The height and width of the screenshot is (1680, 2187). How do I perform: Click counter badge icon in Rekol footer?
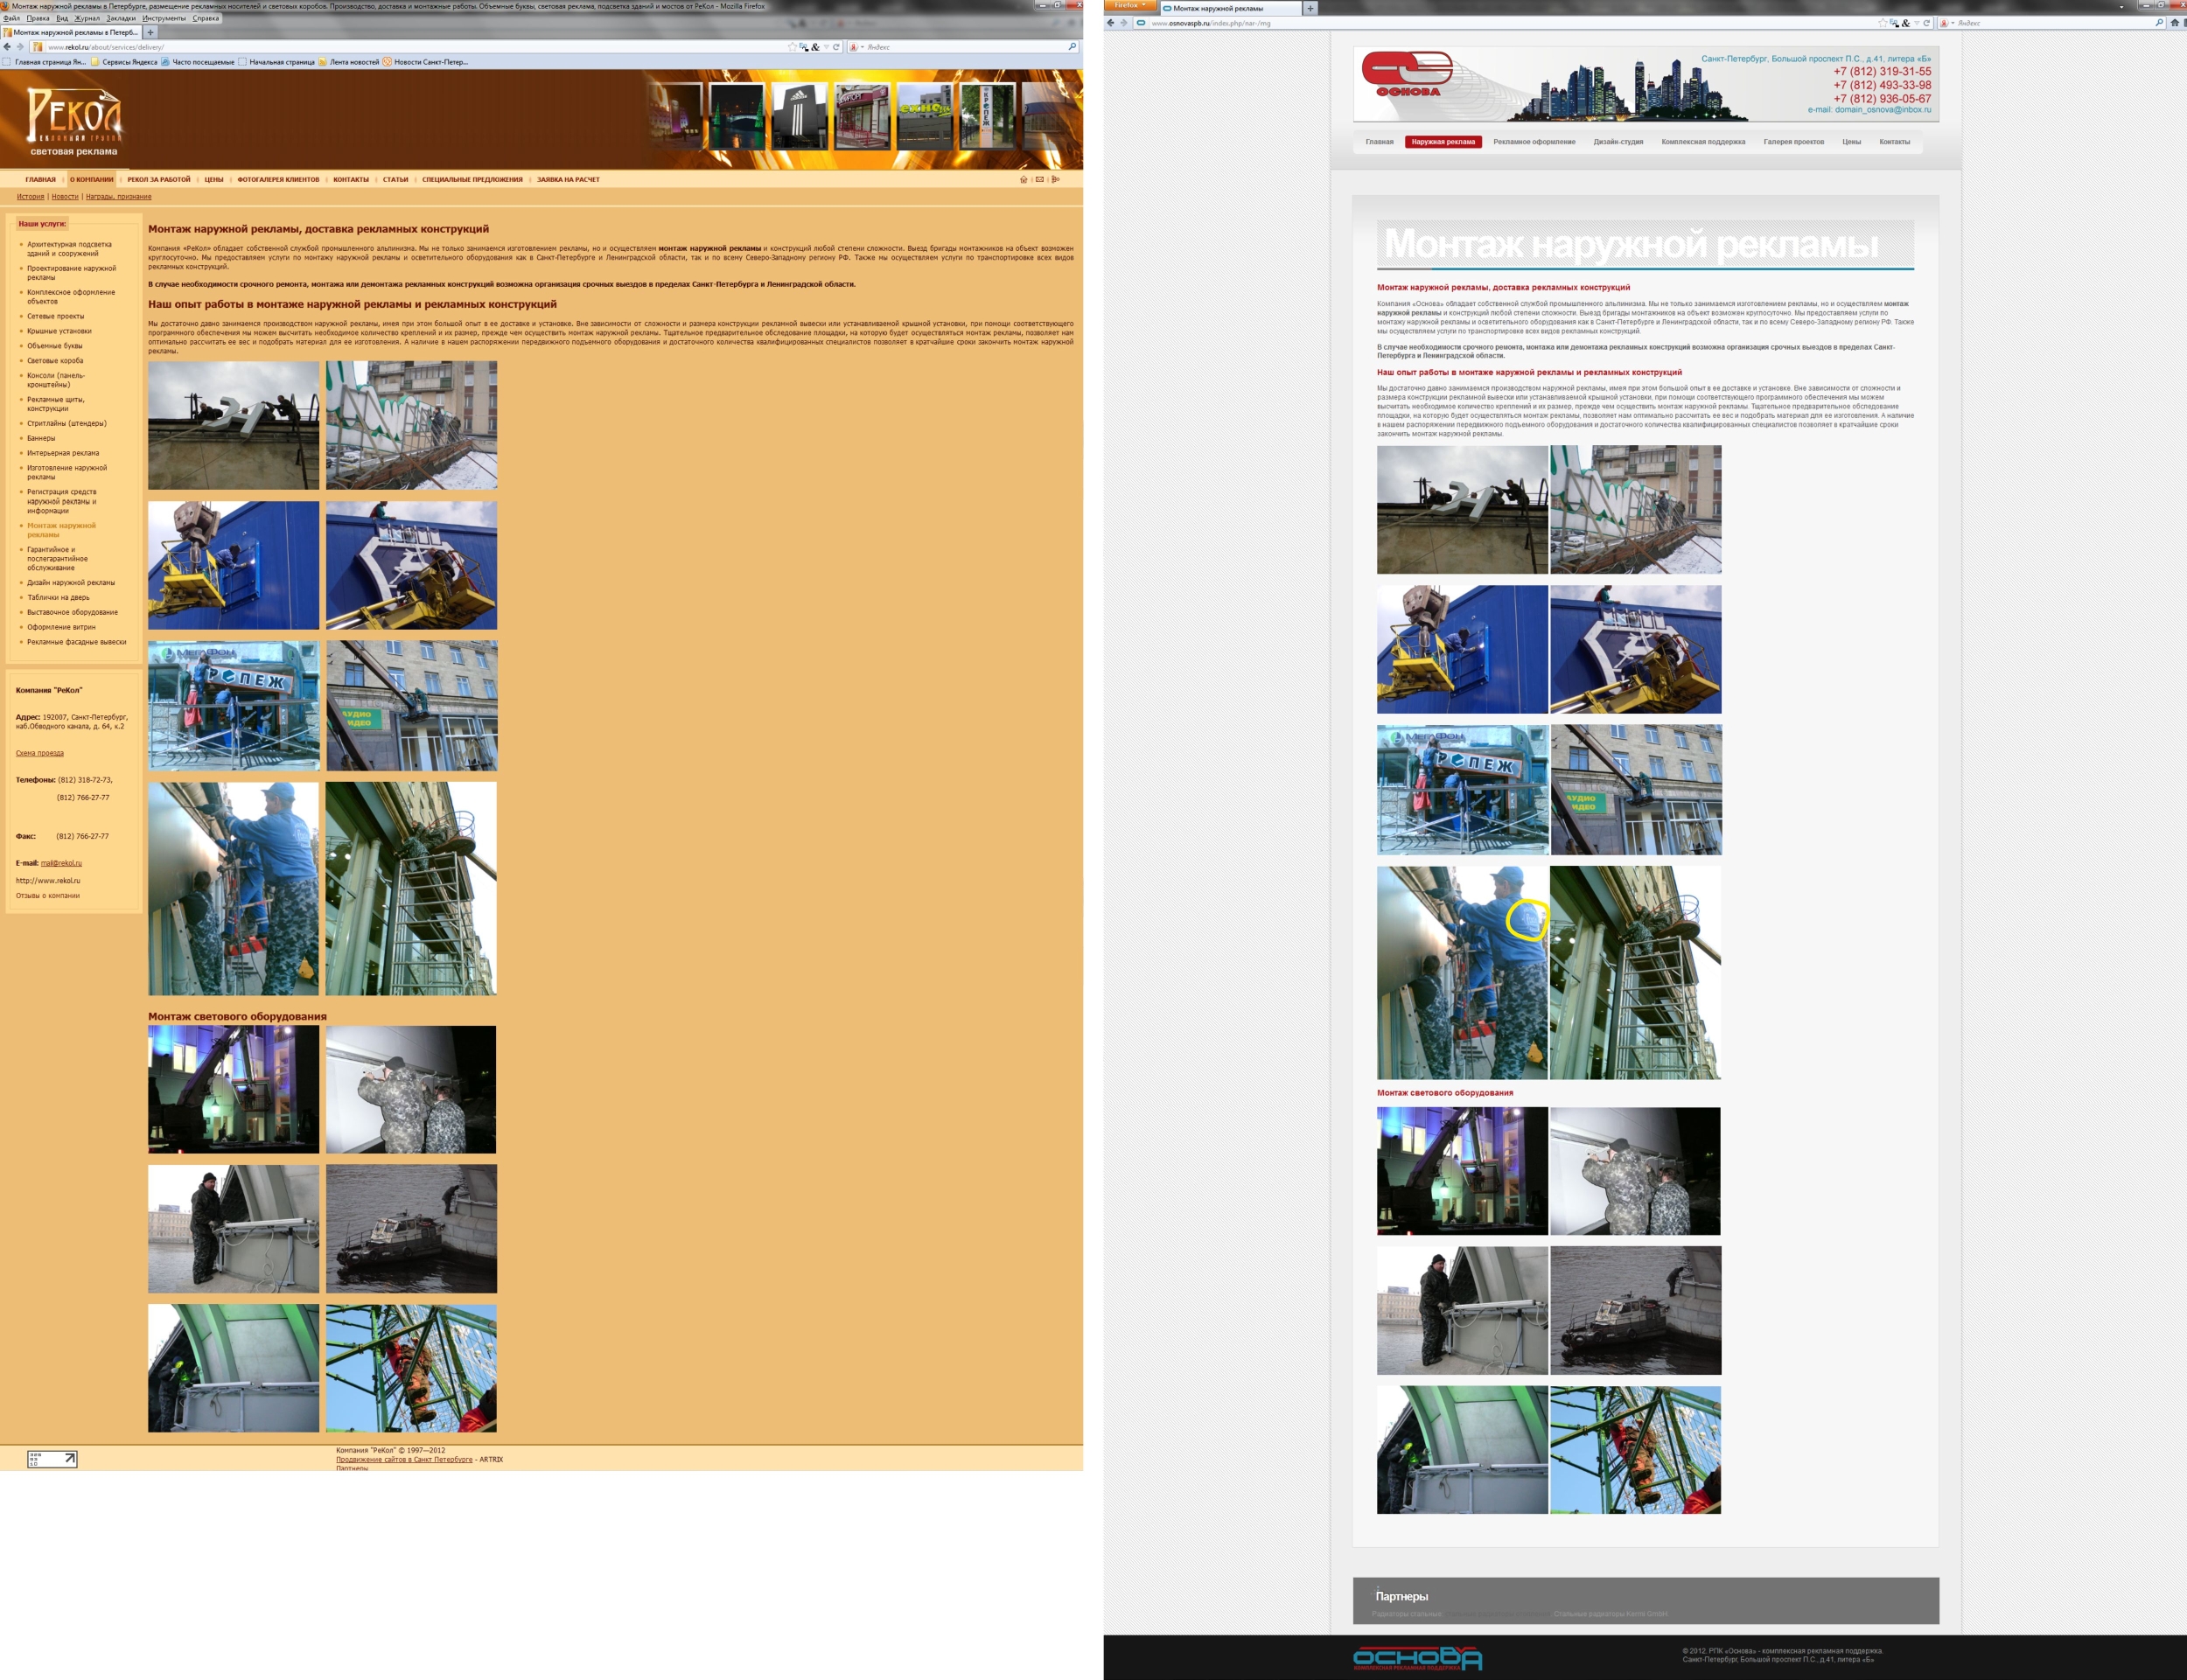point(52,1459)
